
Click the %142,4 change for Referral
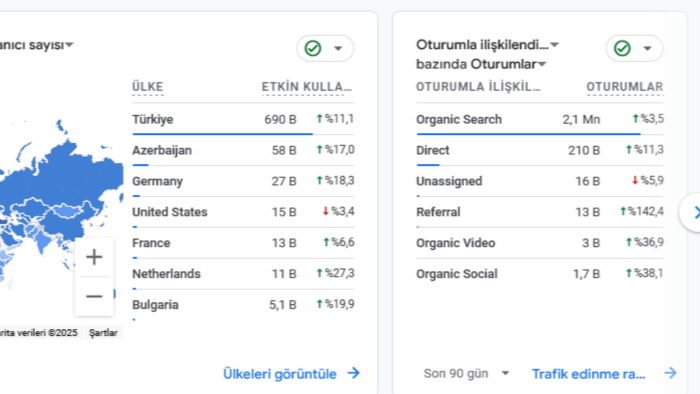642,211
